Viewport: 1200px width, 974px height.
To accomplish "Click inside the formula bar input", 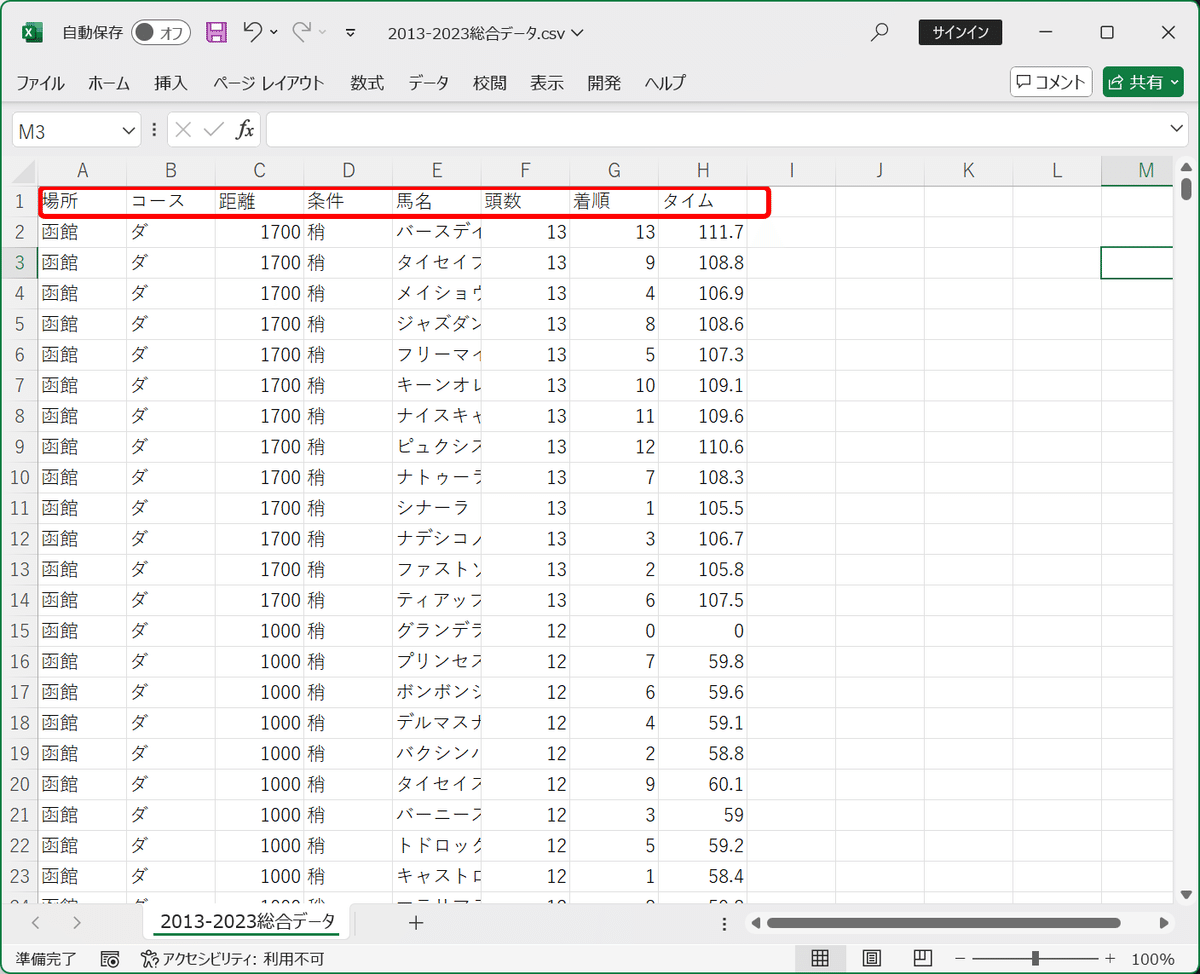I will pyautogui.click(x=716, y=130).
